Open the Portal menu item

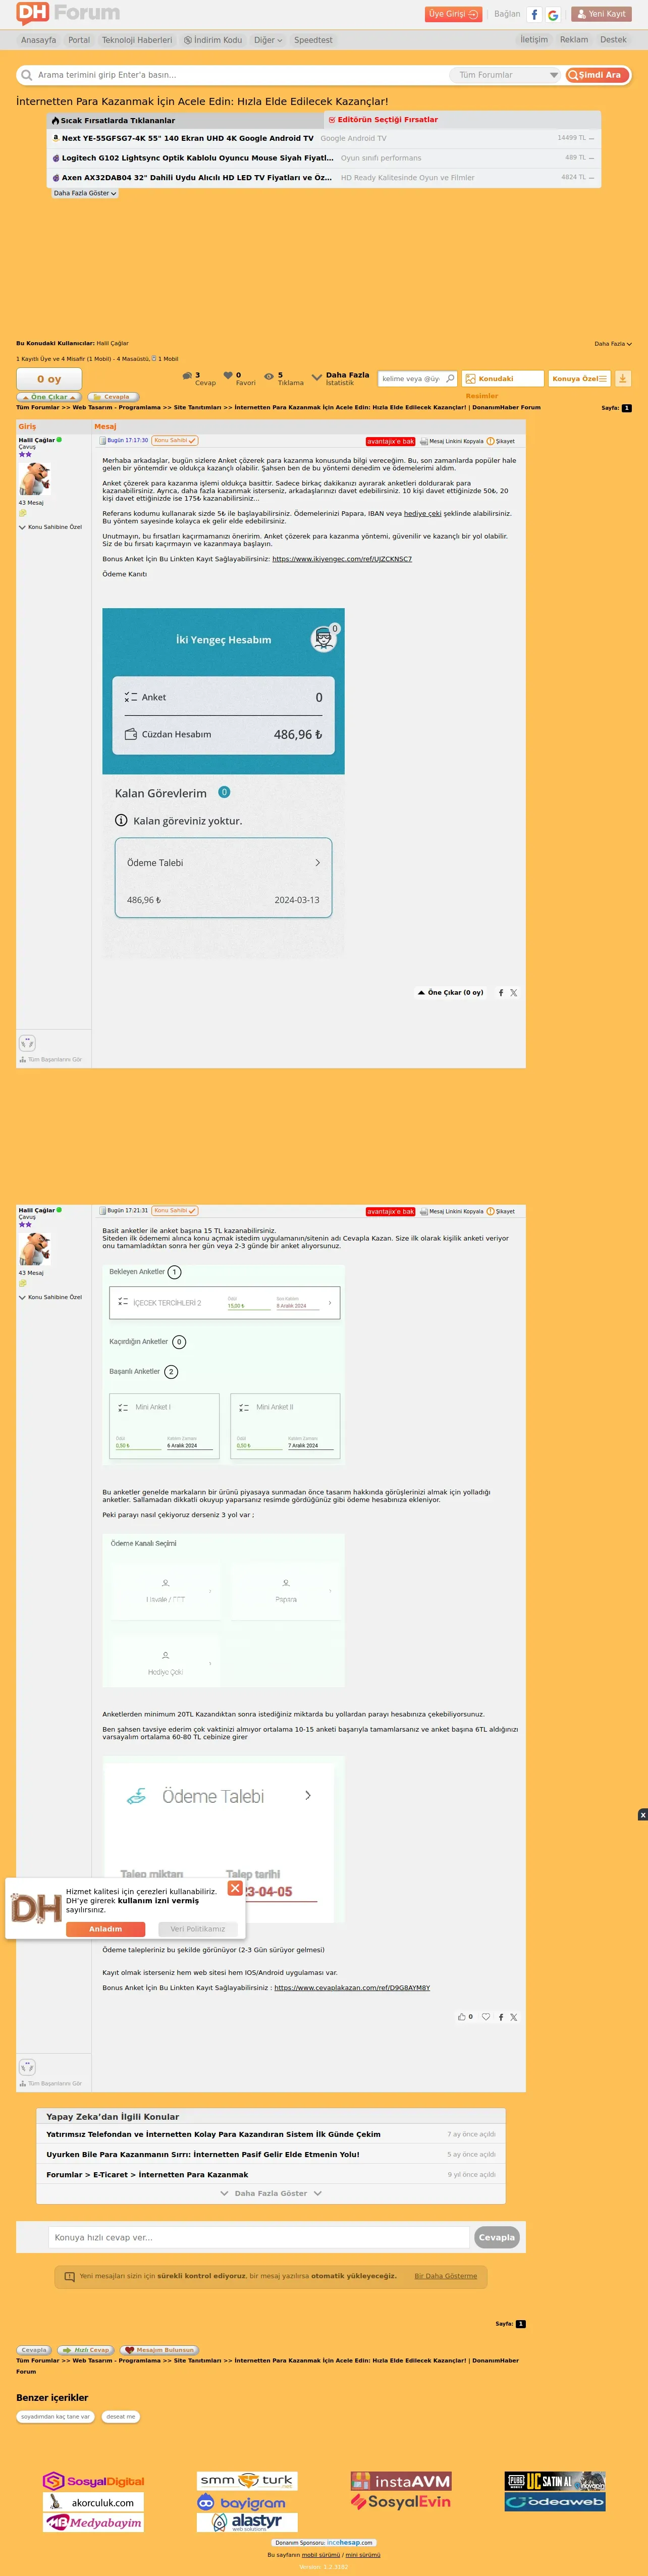coord(79,40)
